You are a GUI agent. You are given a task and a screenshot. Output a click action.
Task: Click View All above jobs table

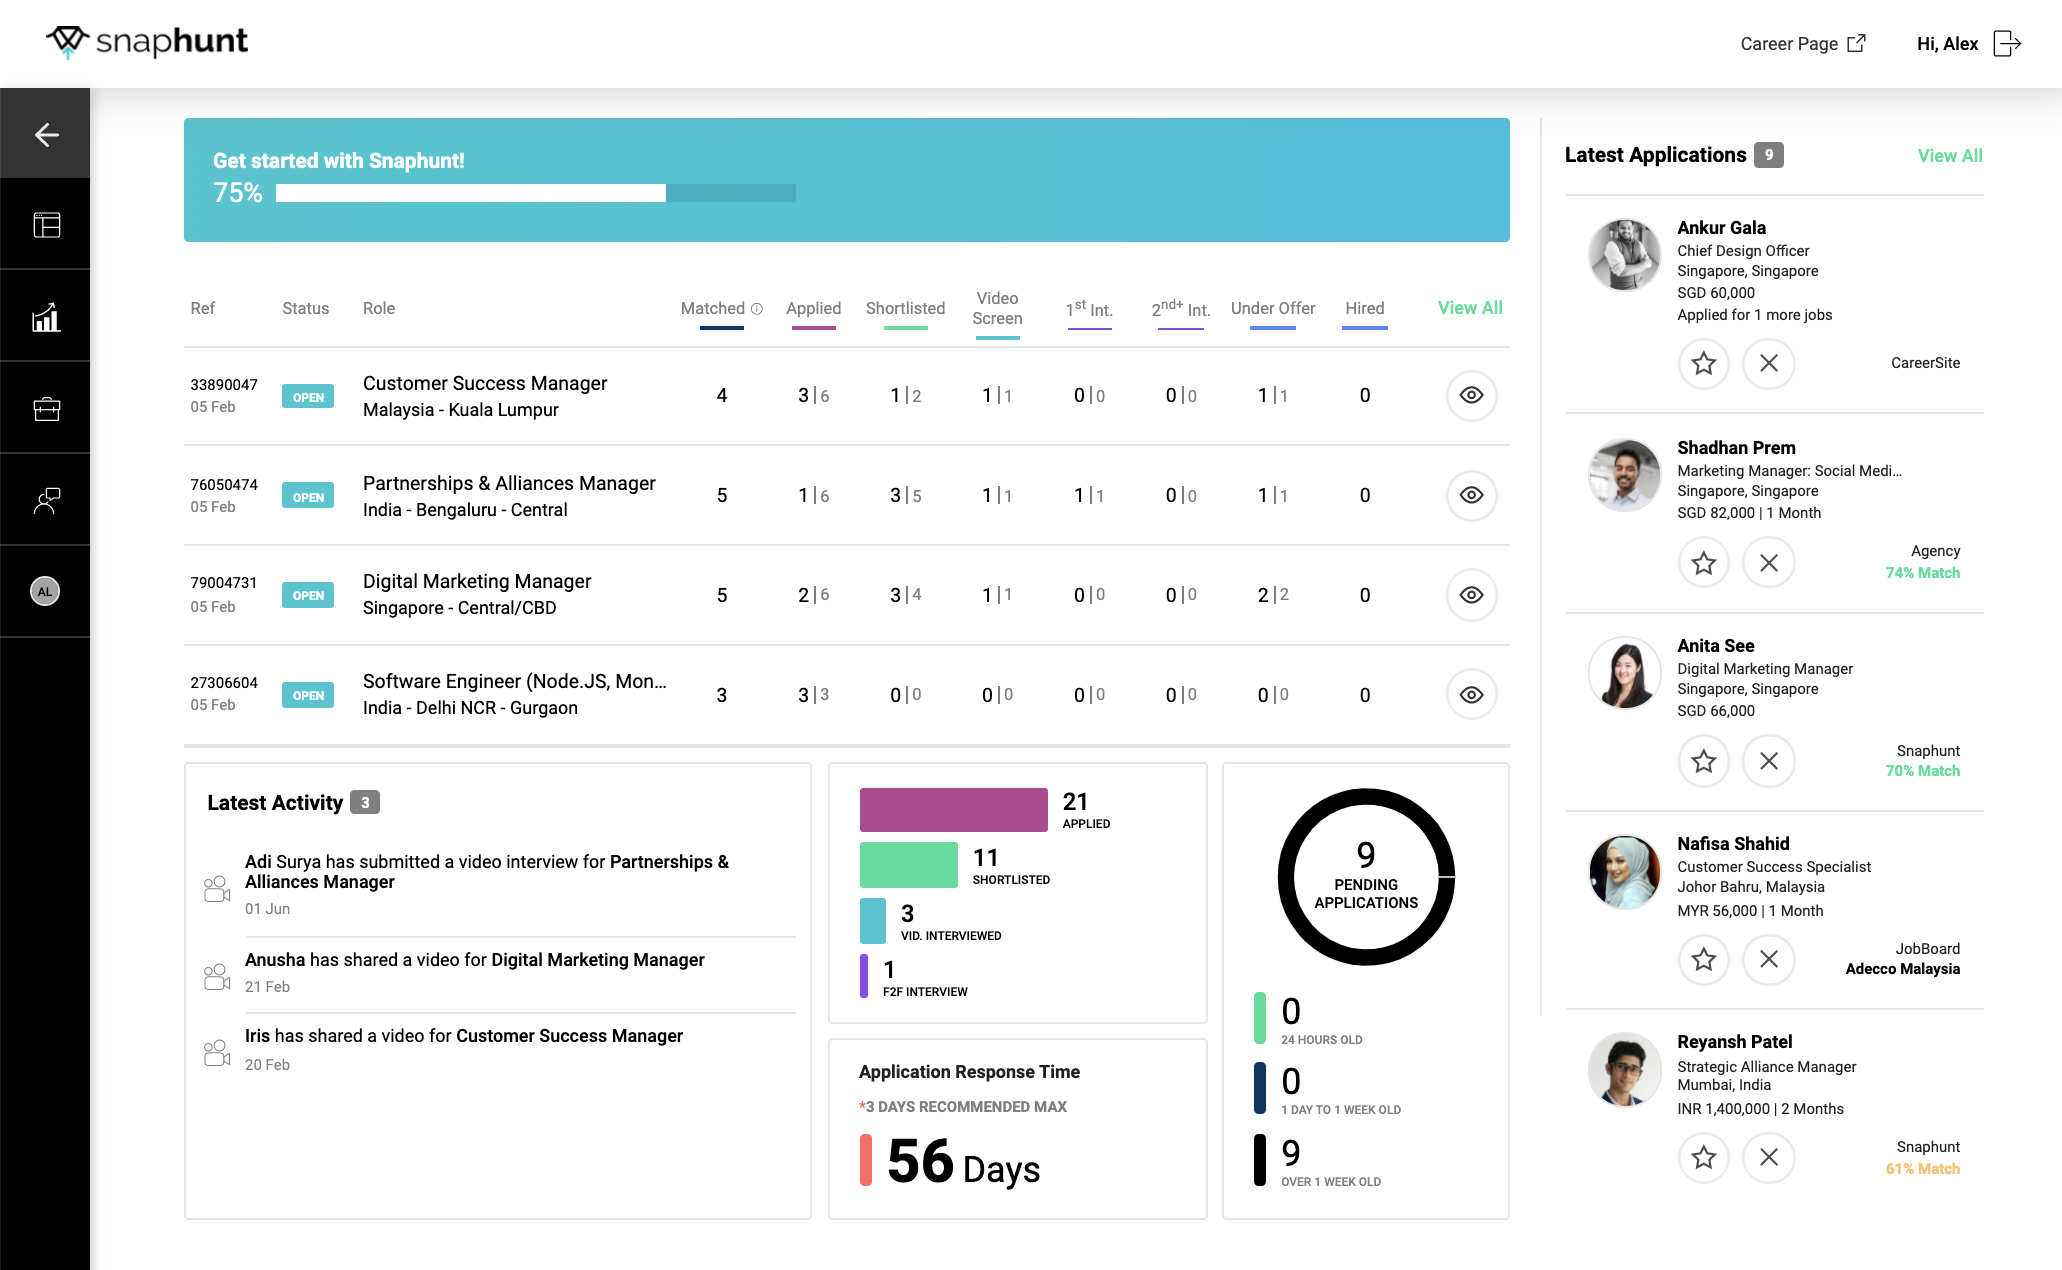[1469, 308]
